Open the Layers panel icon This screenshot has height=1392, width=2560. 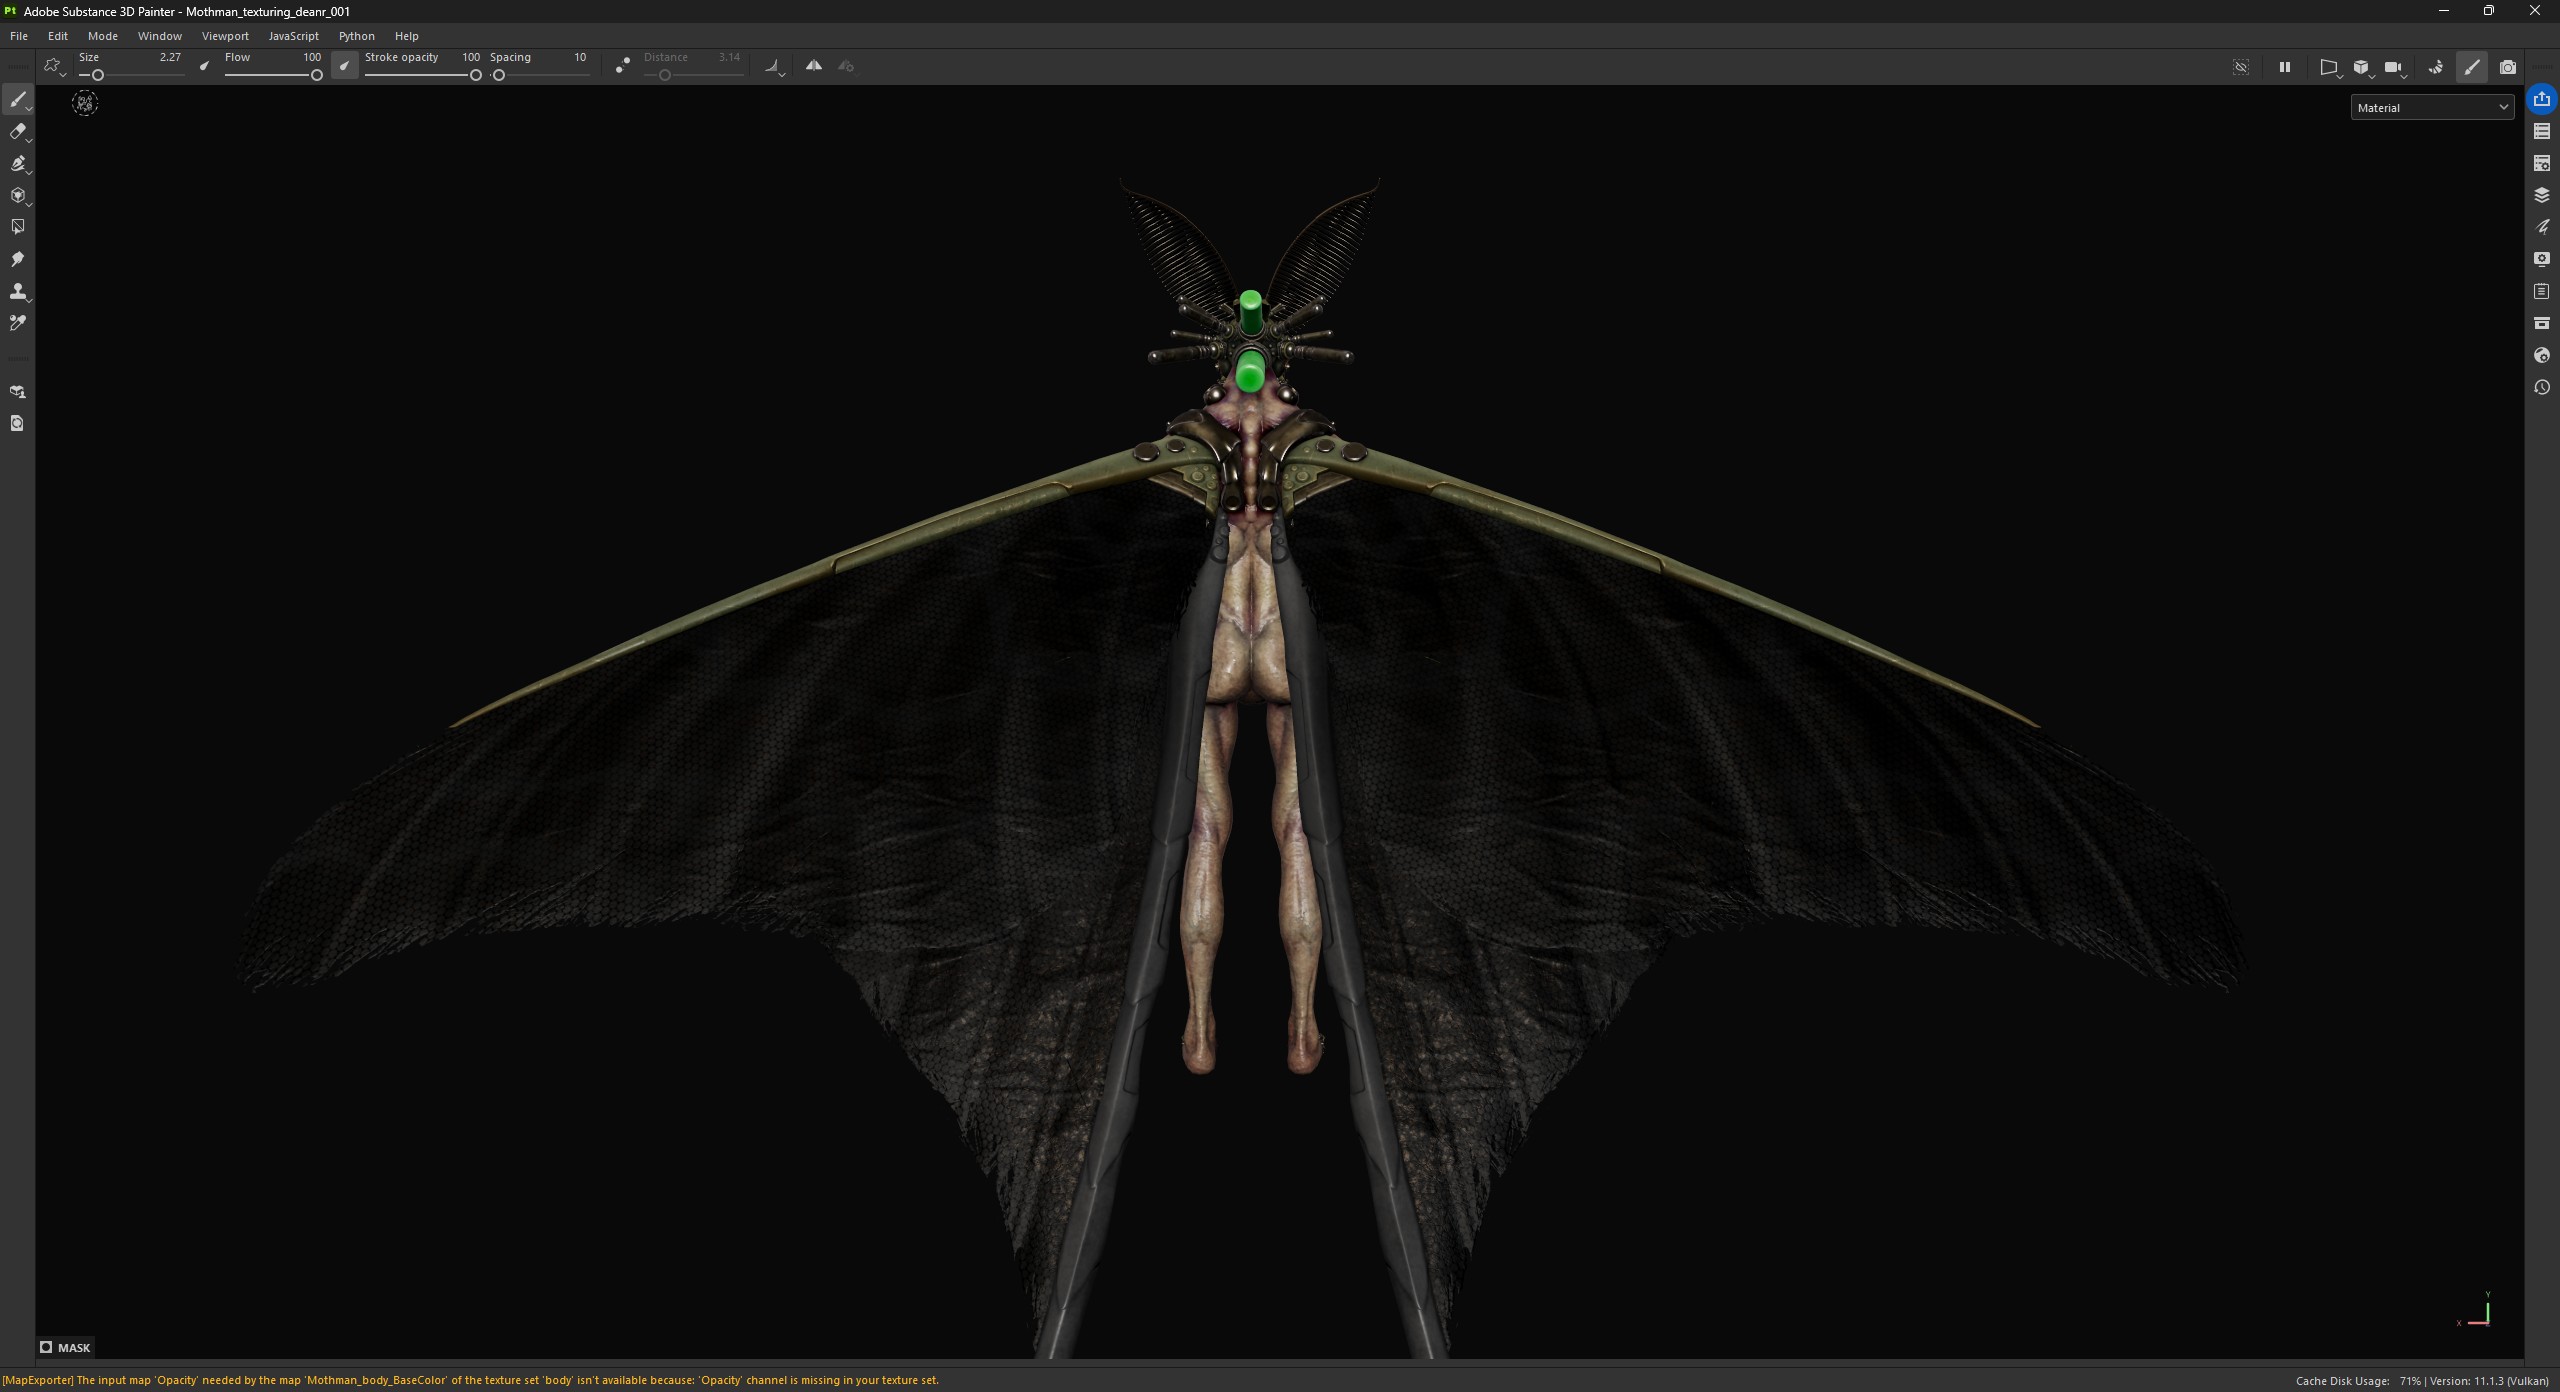tap(2541, 195)
